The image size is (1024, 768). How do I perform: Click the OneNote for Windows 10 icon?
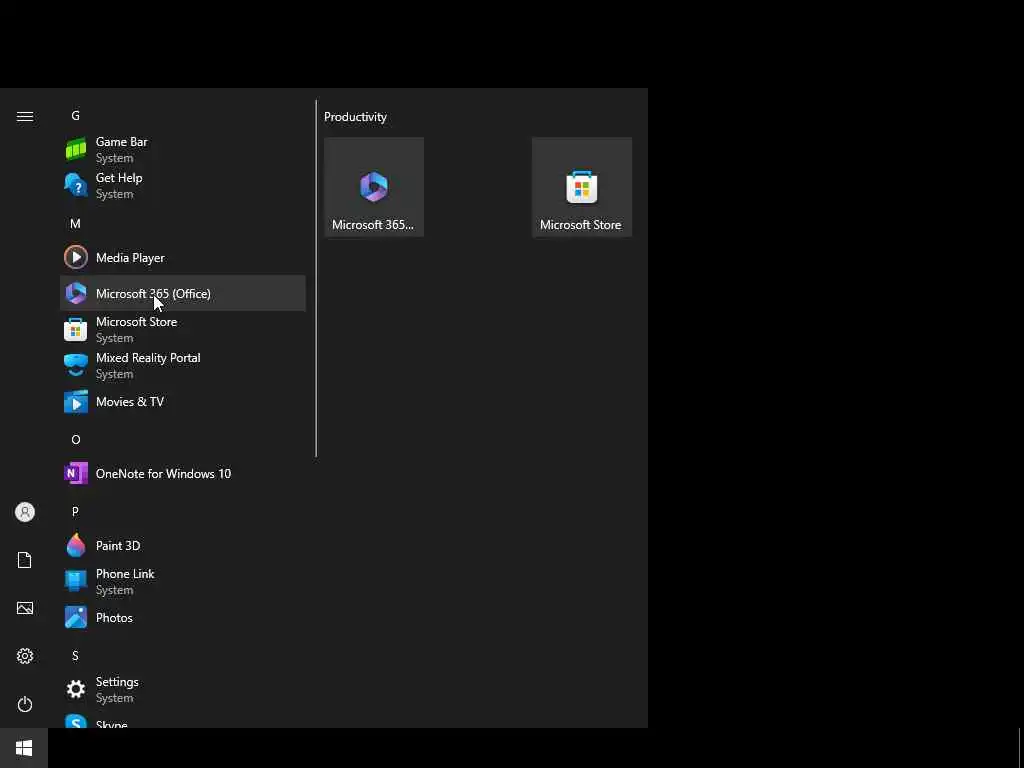(76, 473)
